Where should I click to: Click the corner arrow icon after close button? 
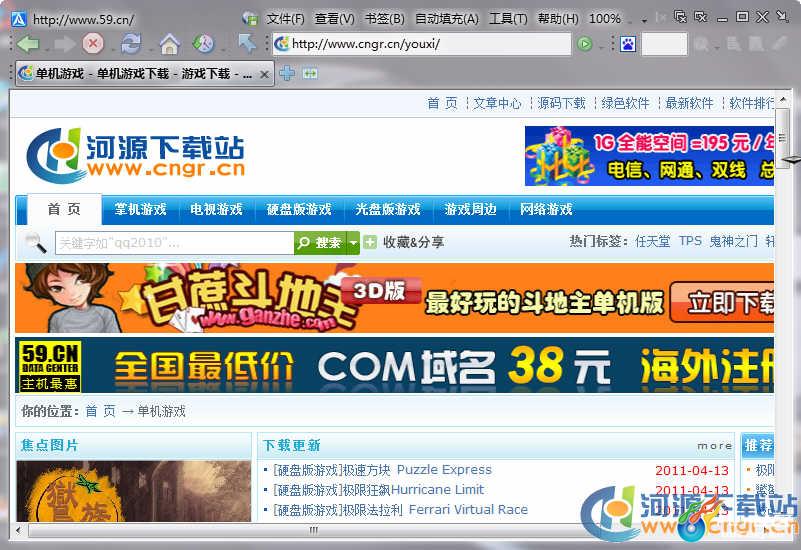782,17
